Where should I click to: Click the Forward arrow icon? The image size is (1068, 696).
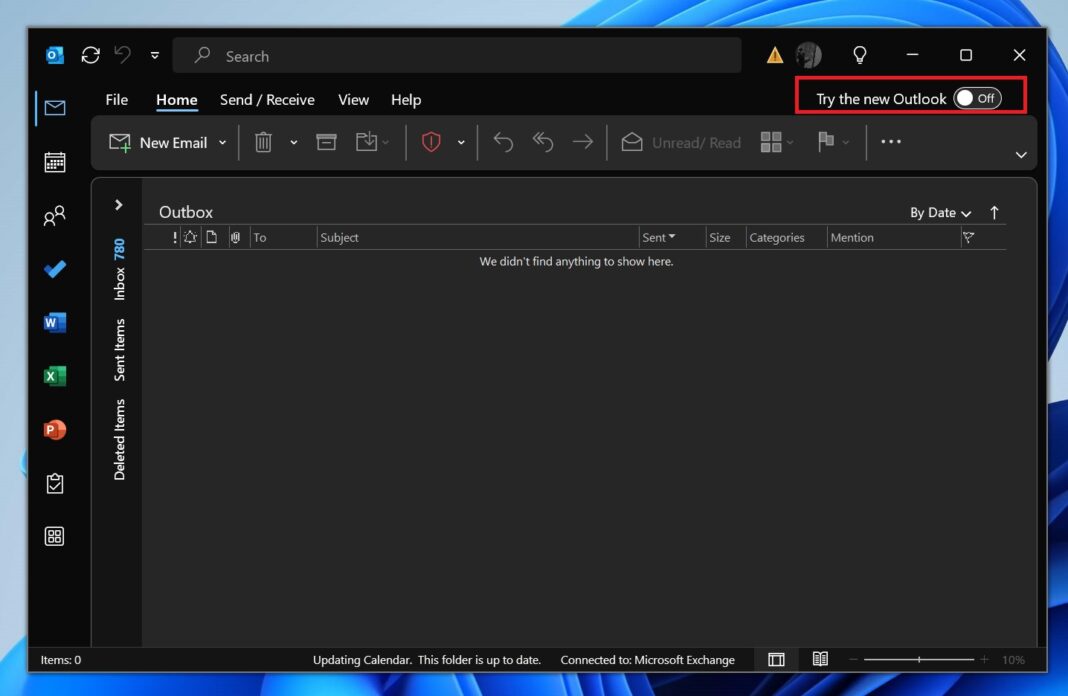(583, 142)
